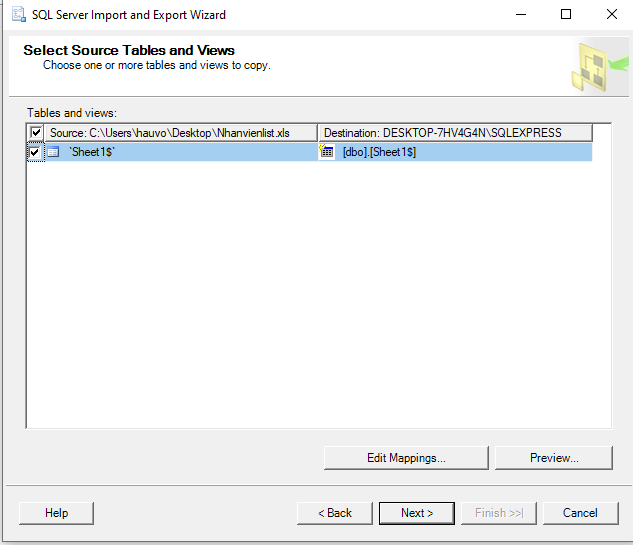This screenshot has width=633, height=545.
Task: Click the Source column header
Action: pyautogui.click(x=180, y=133)
